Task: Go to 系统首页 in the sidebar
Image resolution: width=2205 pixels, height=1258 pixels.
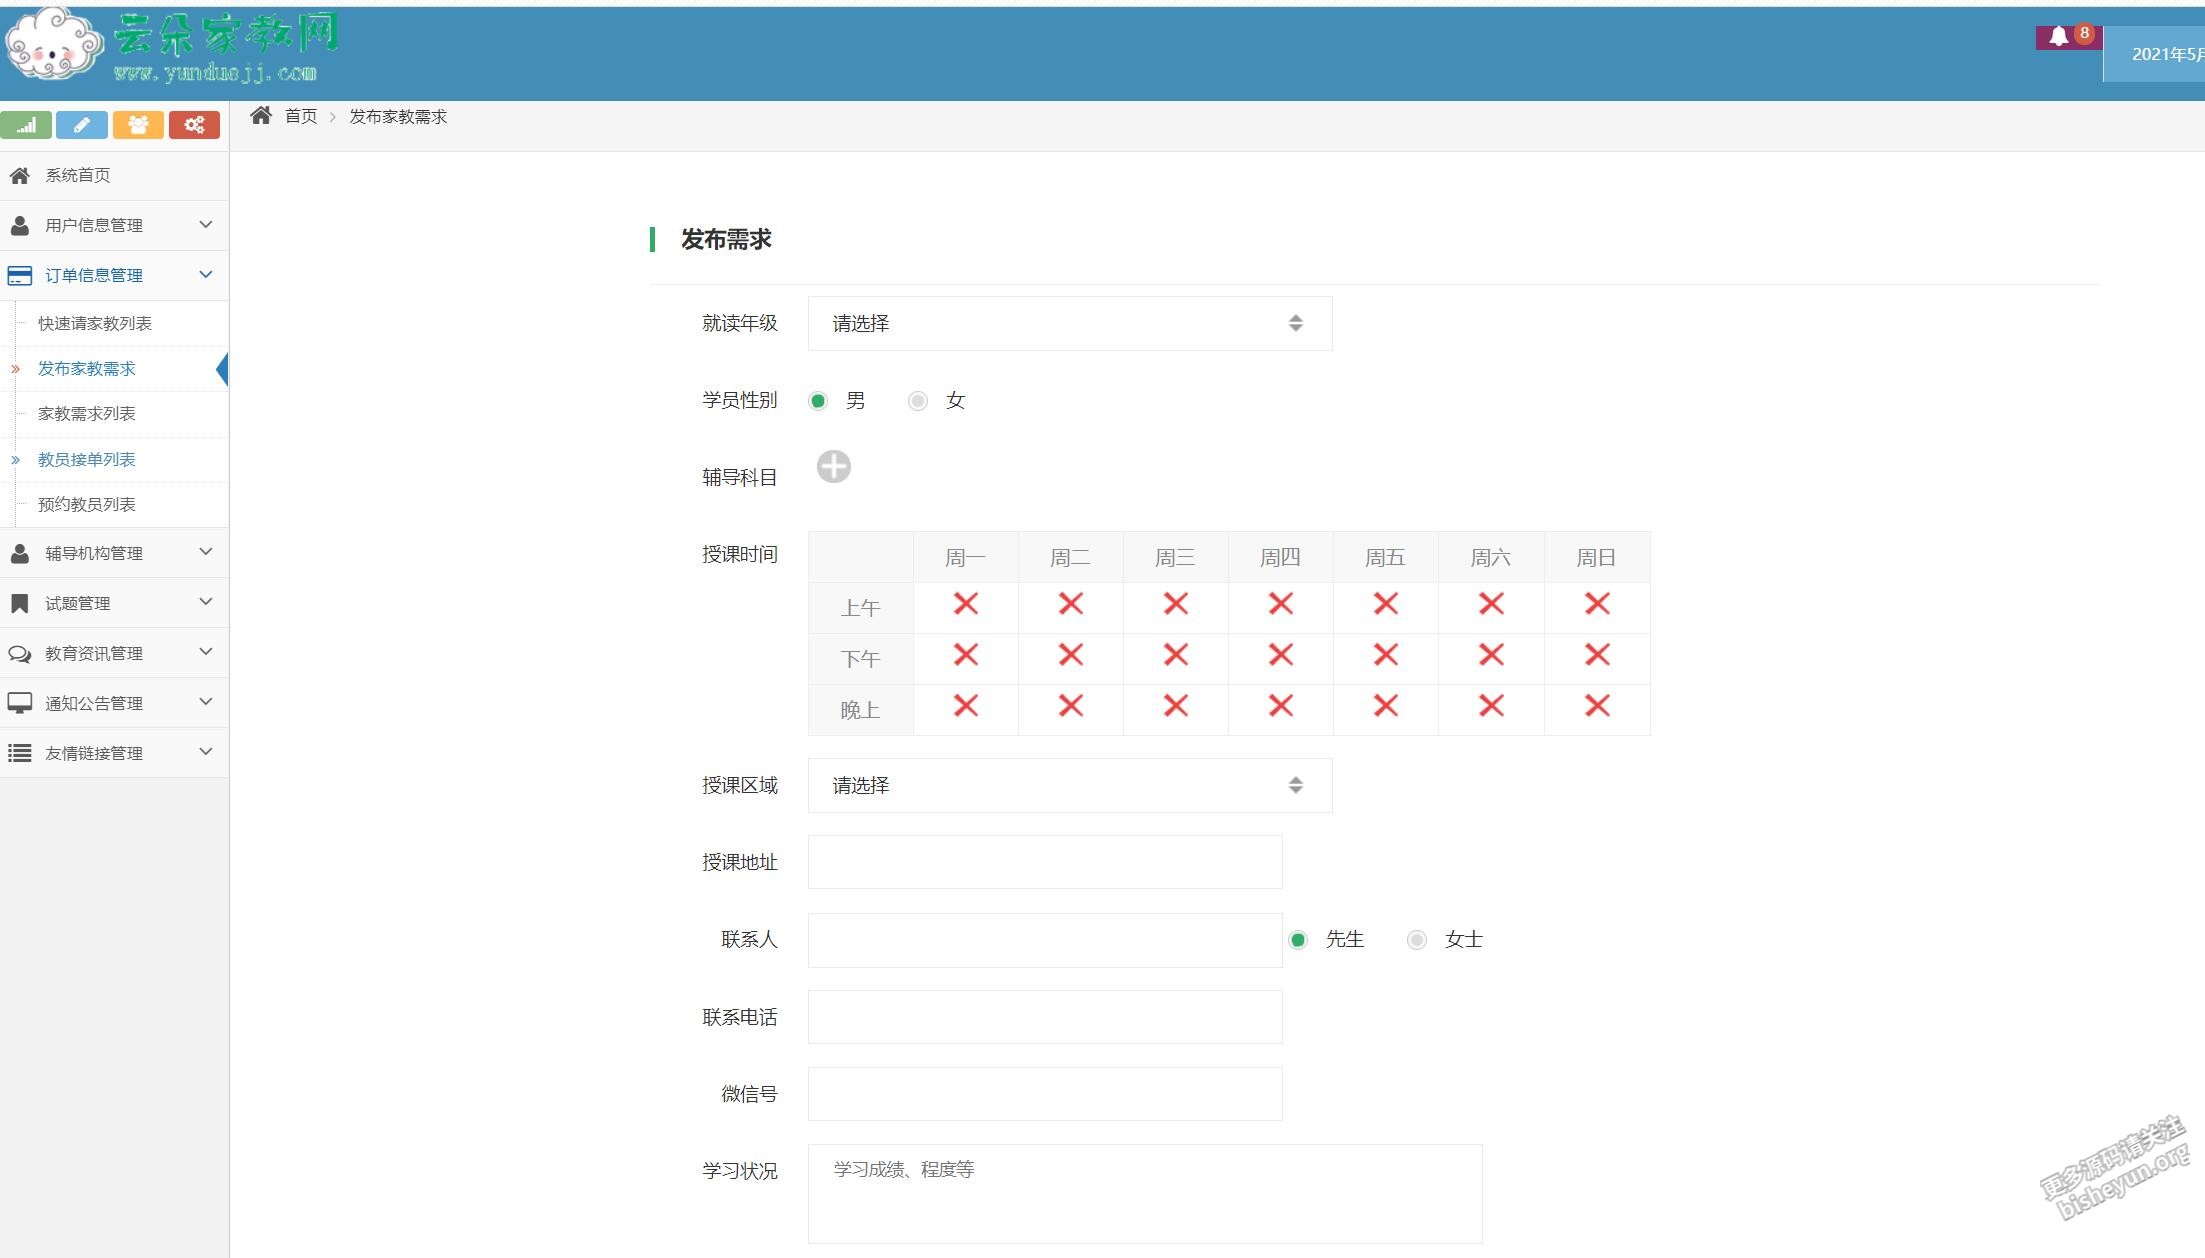Action: coord(78,175)
